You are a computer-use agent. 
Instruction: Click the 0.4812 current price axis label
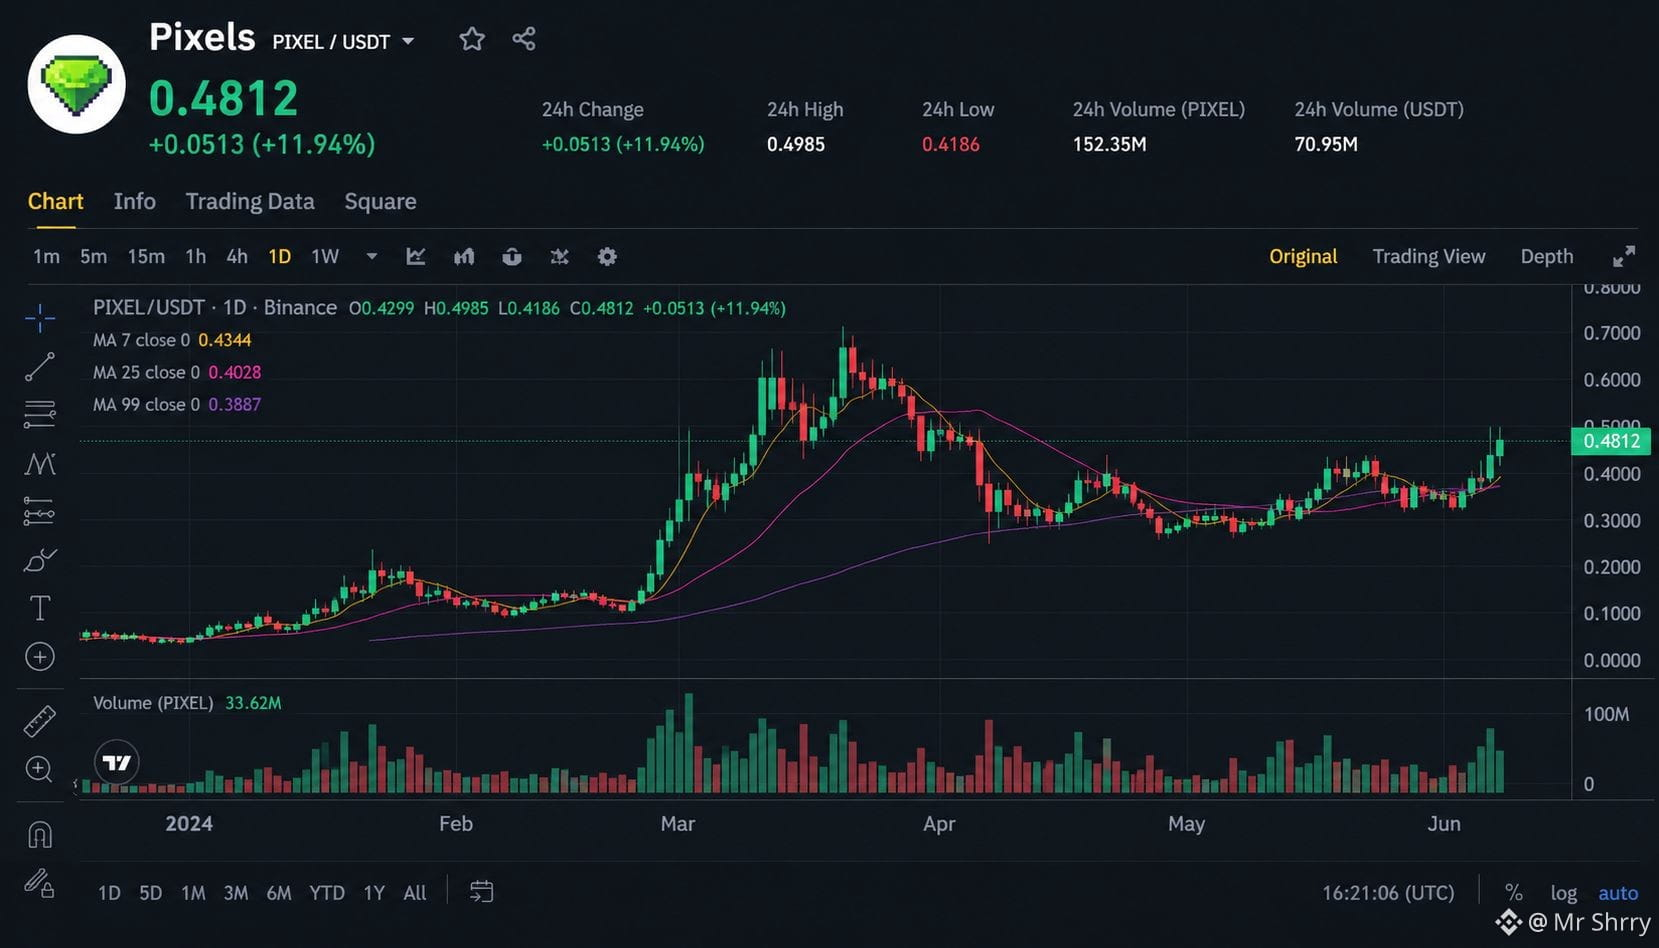click(1611, 441)
